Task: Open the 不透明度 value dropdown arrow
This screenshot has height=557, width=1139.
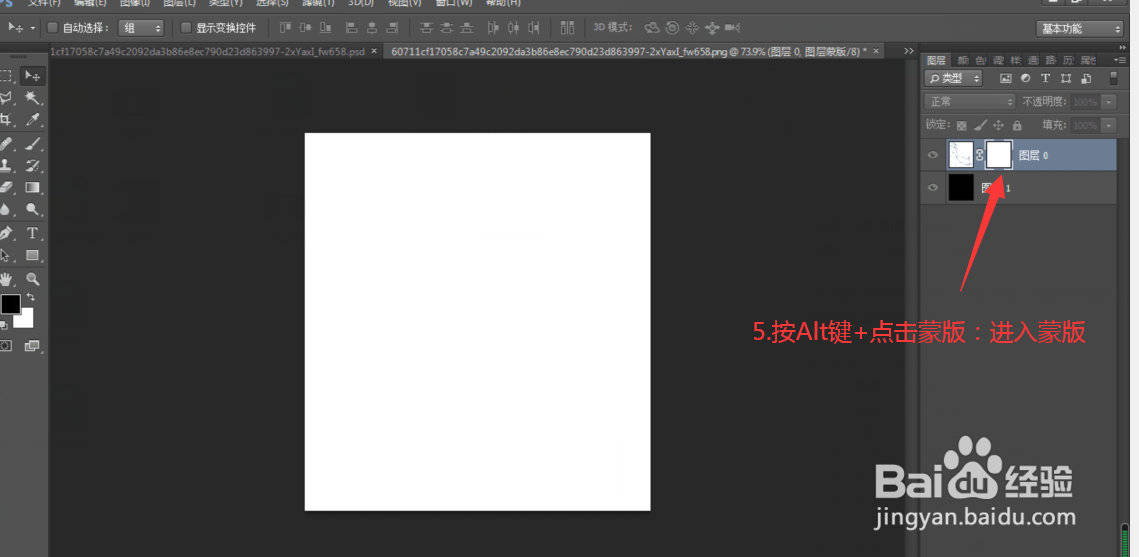Action: coord(1109,102)
